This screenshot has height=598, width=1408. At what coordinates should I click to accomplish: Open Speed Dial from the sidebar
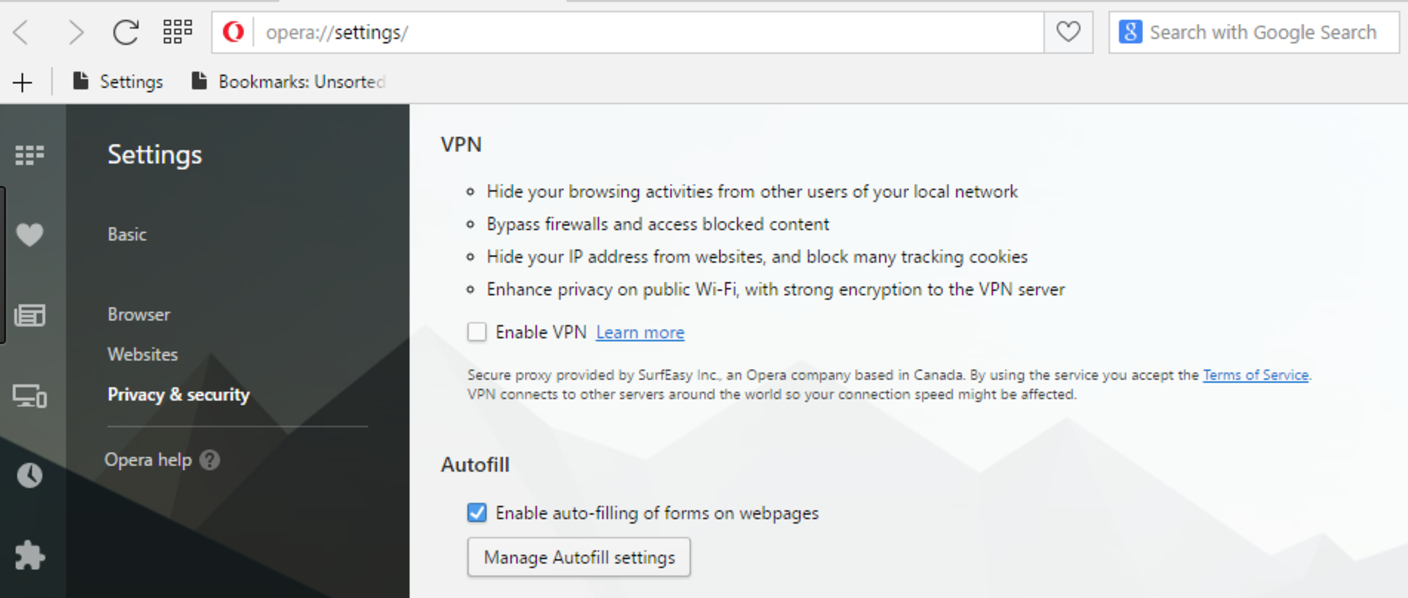coord(29,155)
